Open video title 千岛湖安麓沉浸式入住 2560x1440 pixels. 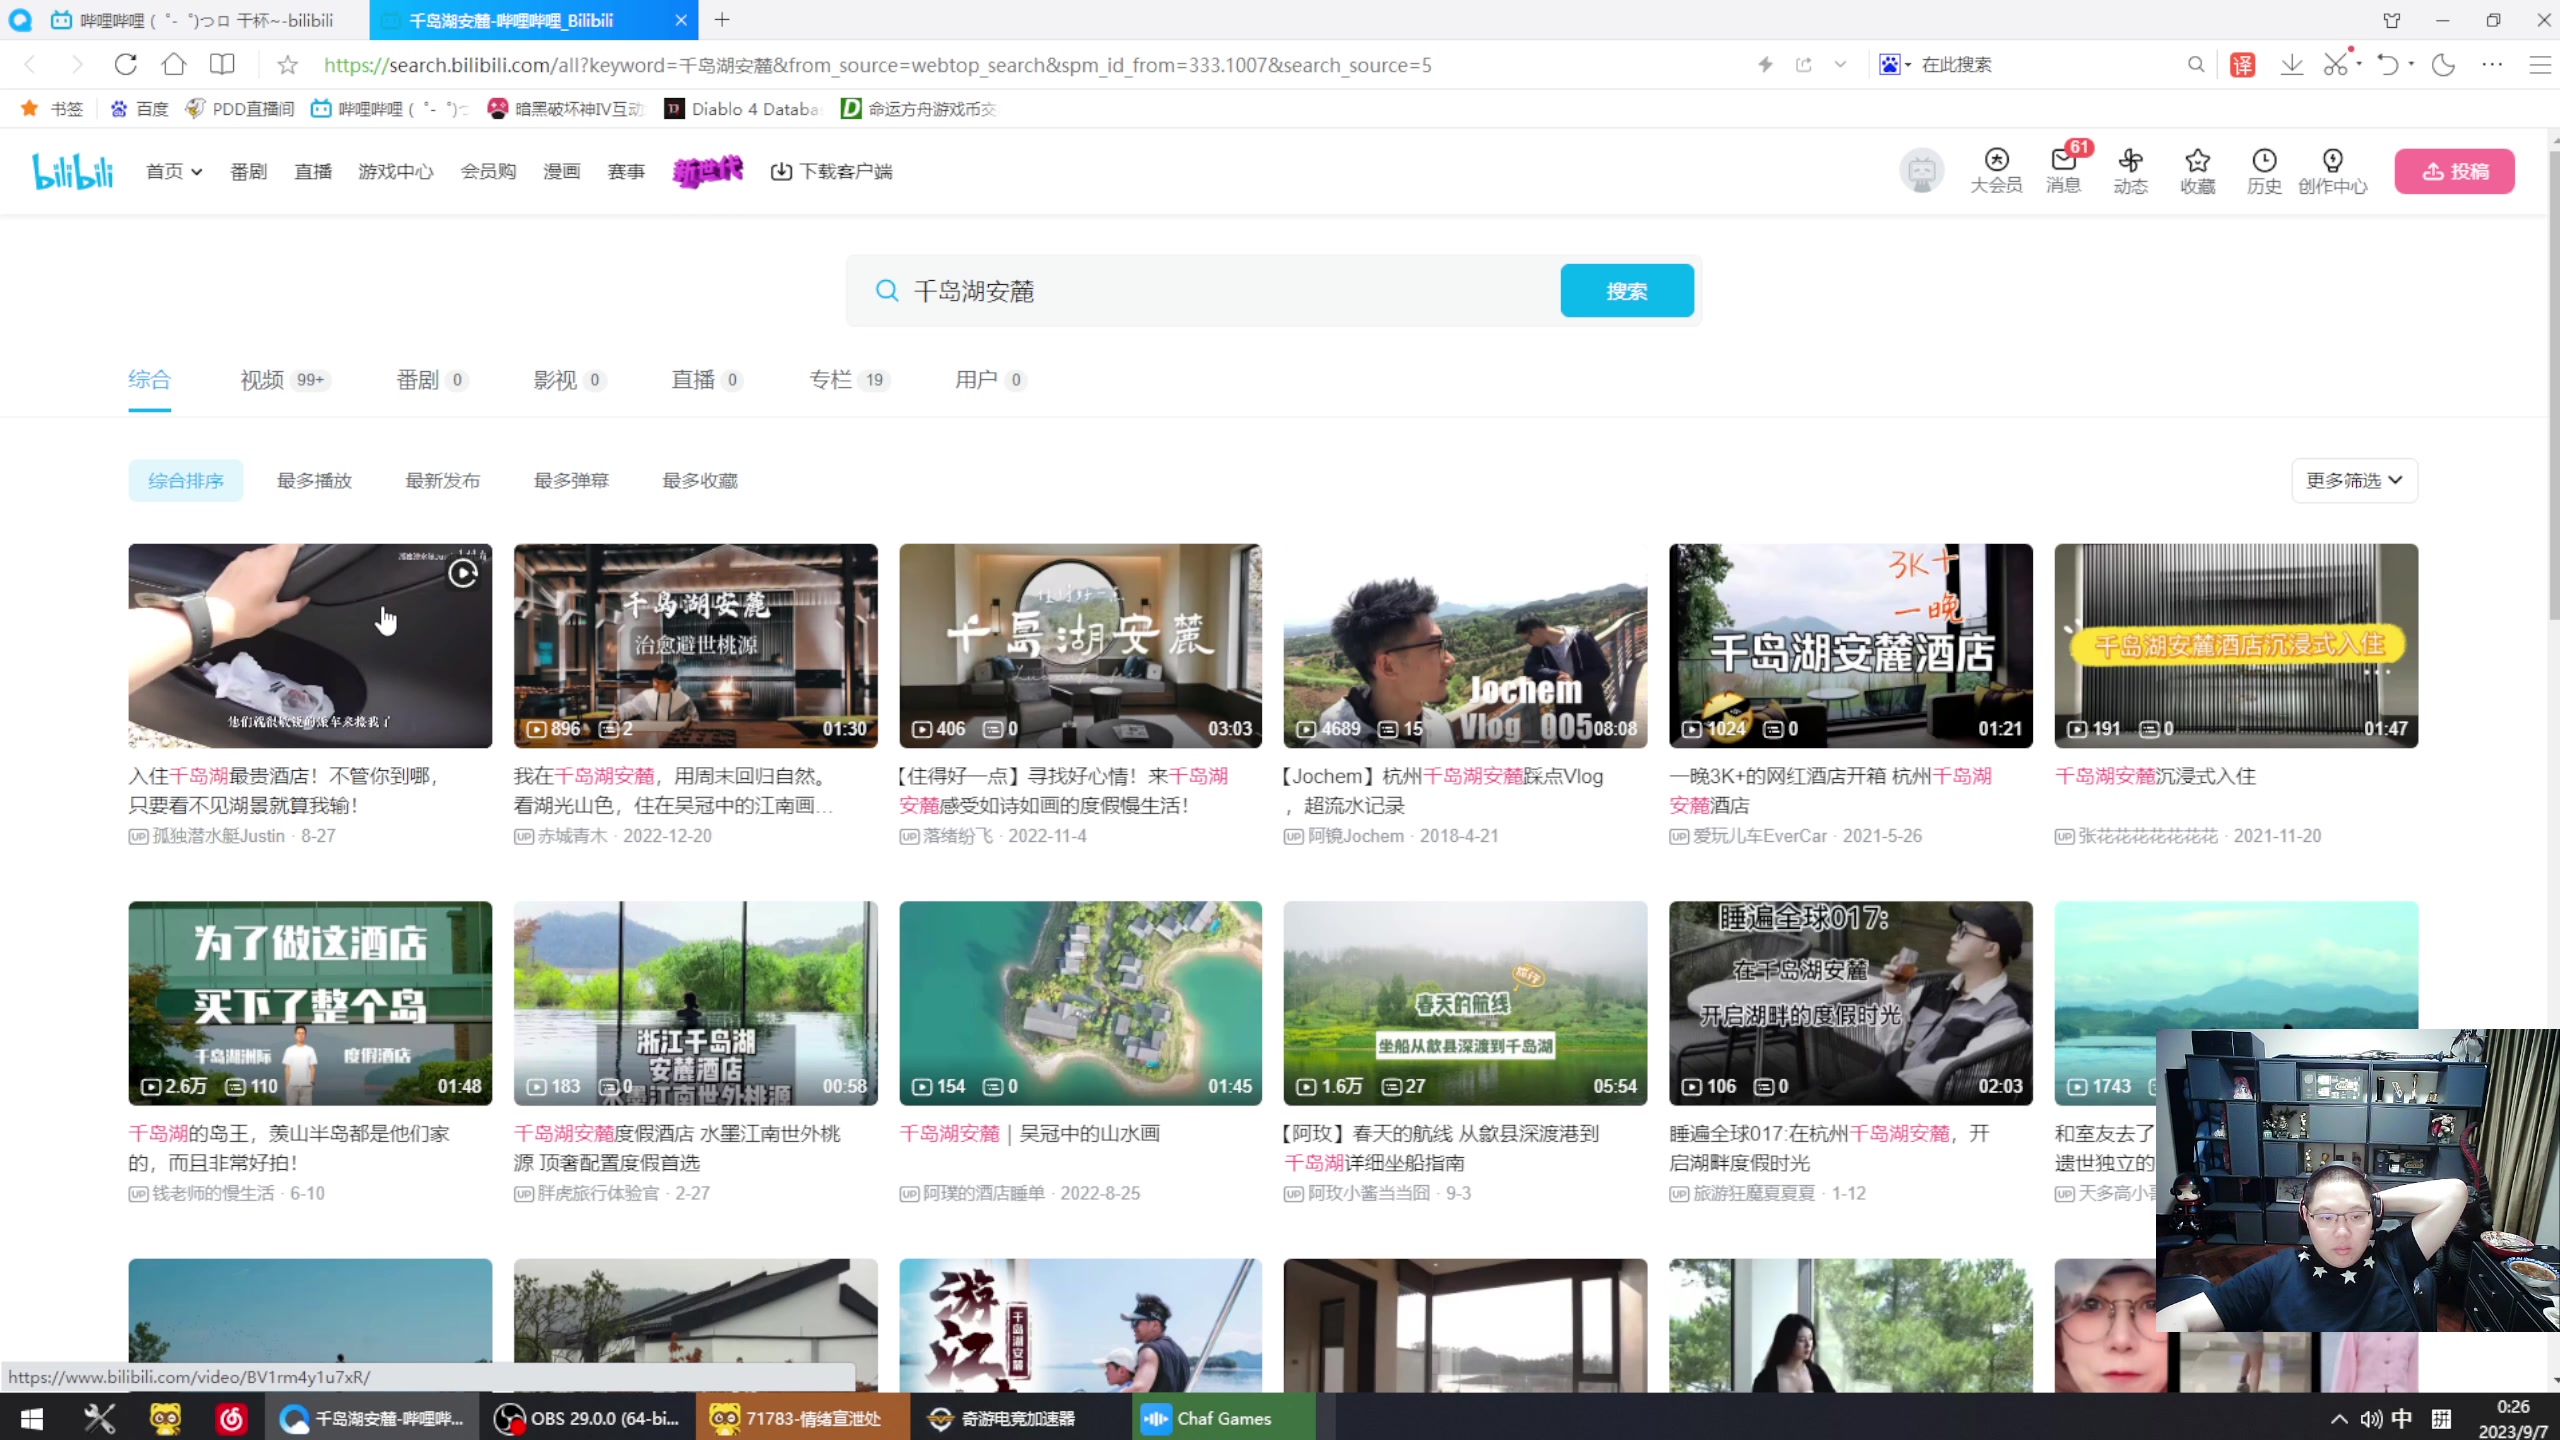2155,776
